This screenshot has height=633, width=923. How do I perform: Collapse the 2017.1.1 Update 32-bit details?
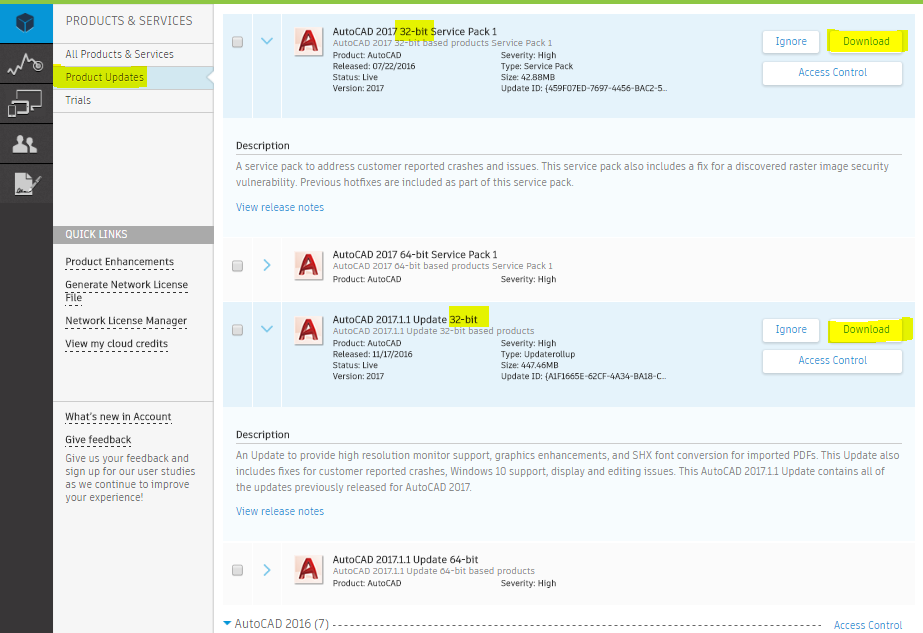pos(267,329)
